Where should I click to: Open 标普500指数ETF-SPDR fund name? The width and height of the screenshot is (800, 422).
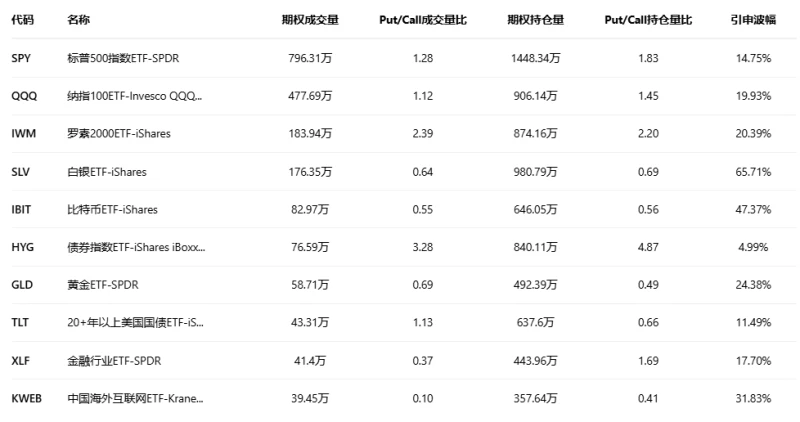tap(123, 58)
